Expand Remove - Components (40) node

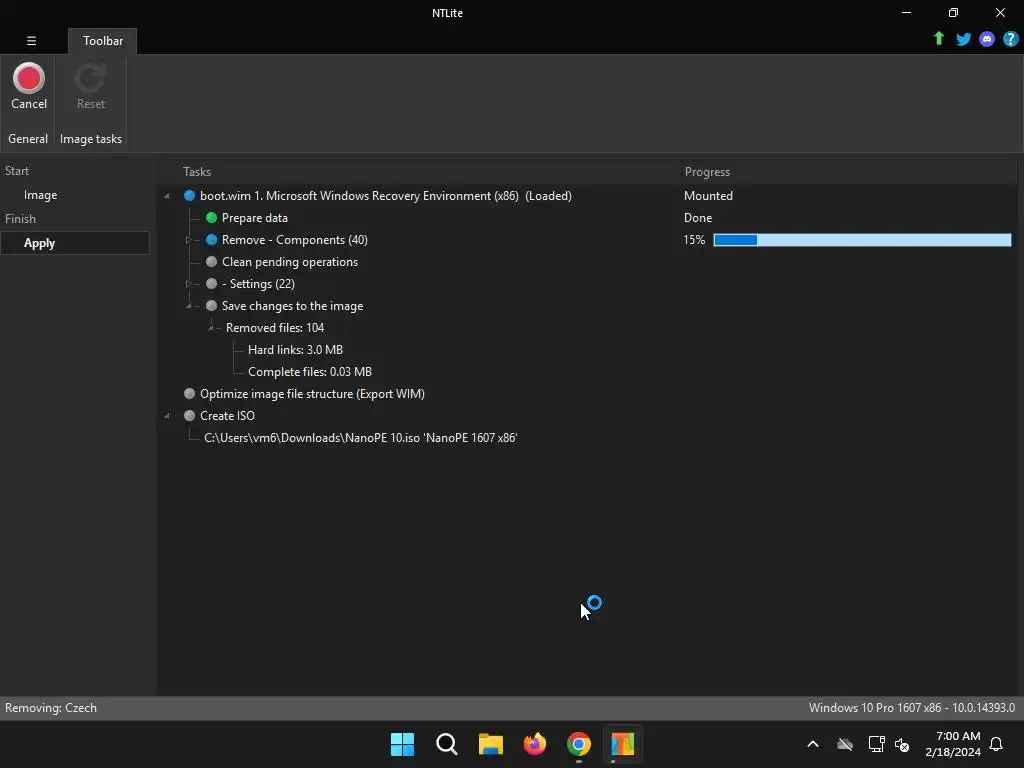188,240
